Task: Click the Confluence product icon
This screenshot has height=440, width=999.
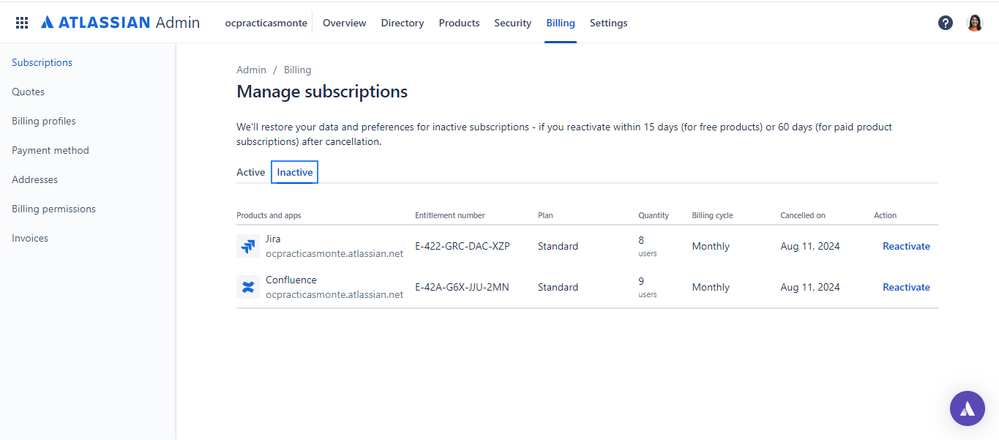Action: (248, 287)
